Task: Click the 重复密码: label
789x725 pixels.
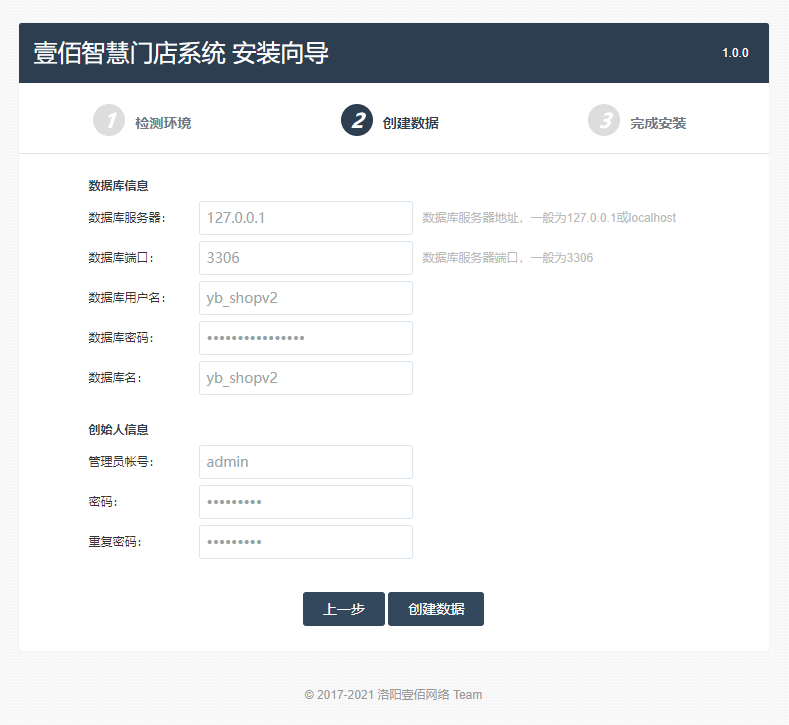Action: pyautogui.click(x=115, y=542)
